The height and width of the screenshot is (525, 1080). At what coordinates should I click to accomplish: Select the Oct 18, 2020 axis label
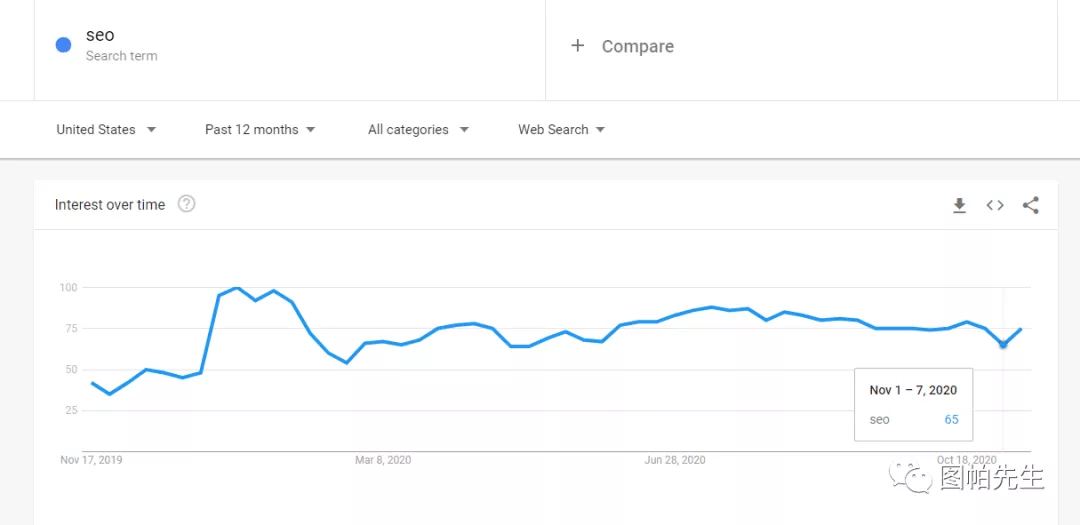[967, 460]
